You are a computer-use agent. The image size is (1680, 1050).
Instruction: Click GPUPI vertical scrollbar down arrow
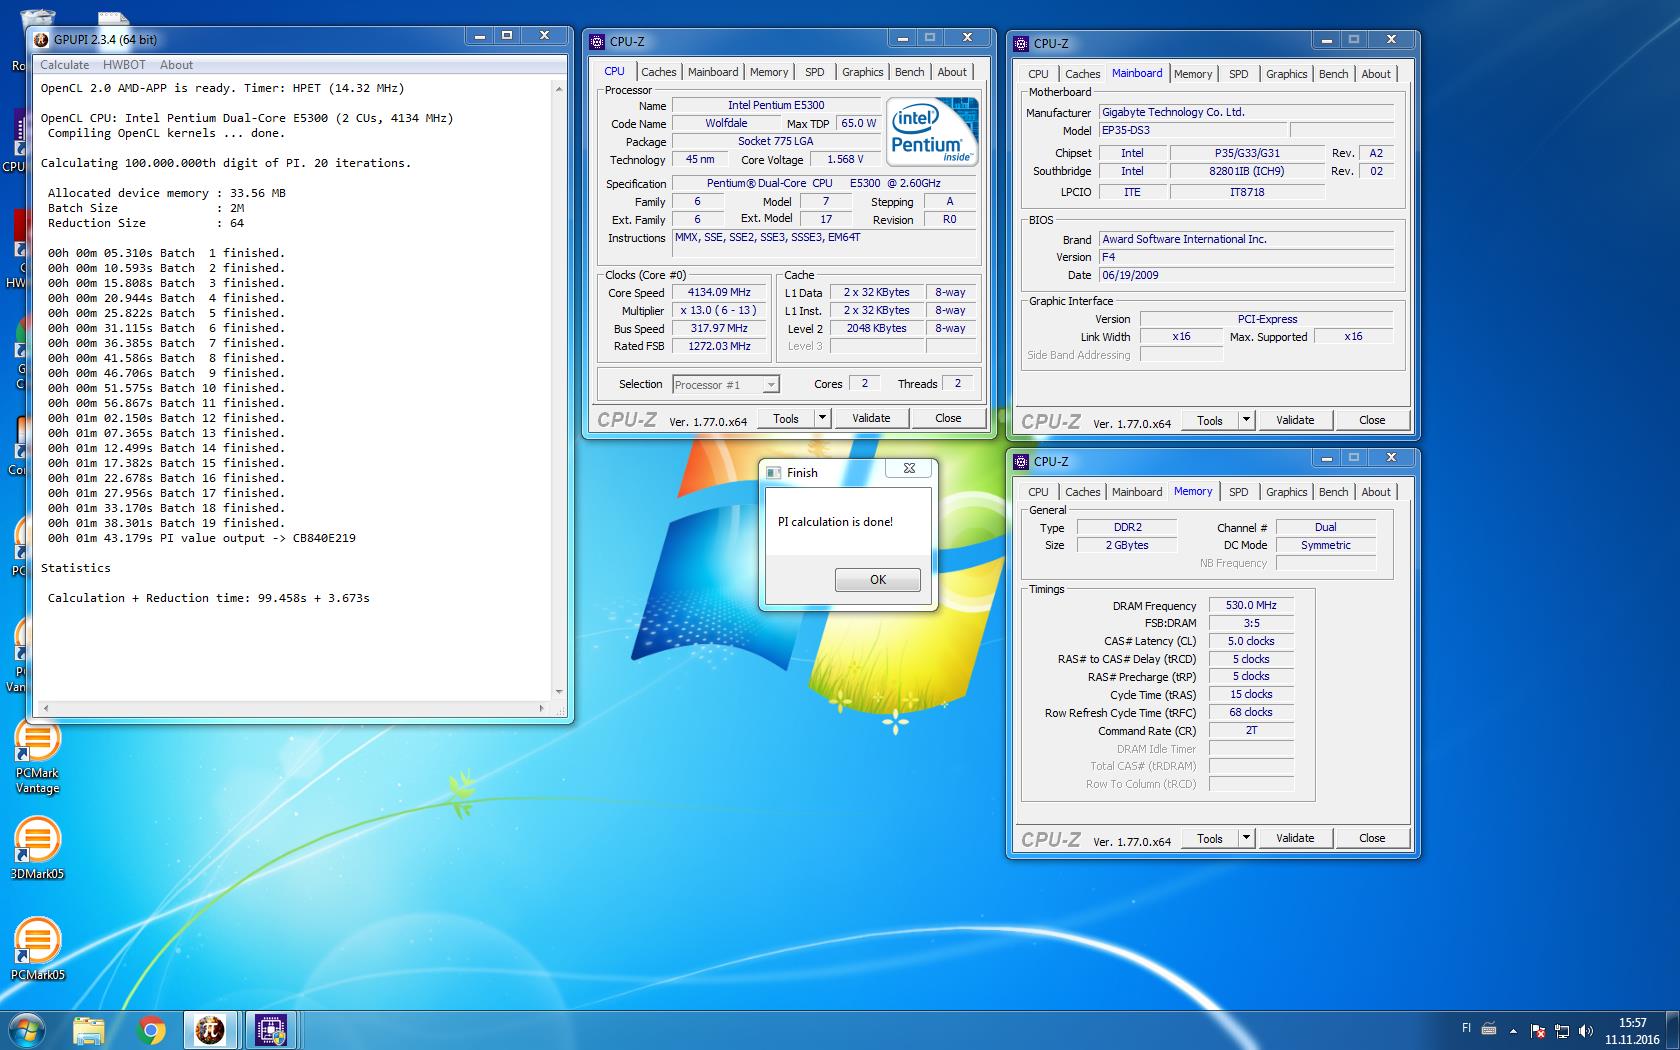(558, 691)
